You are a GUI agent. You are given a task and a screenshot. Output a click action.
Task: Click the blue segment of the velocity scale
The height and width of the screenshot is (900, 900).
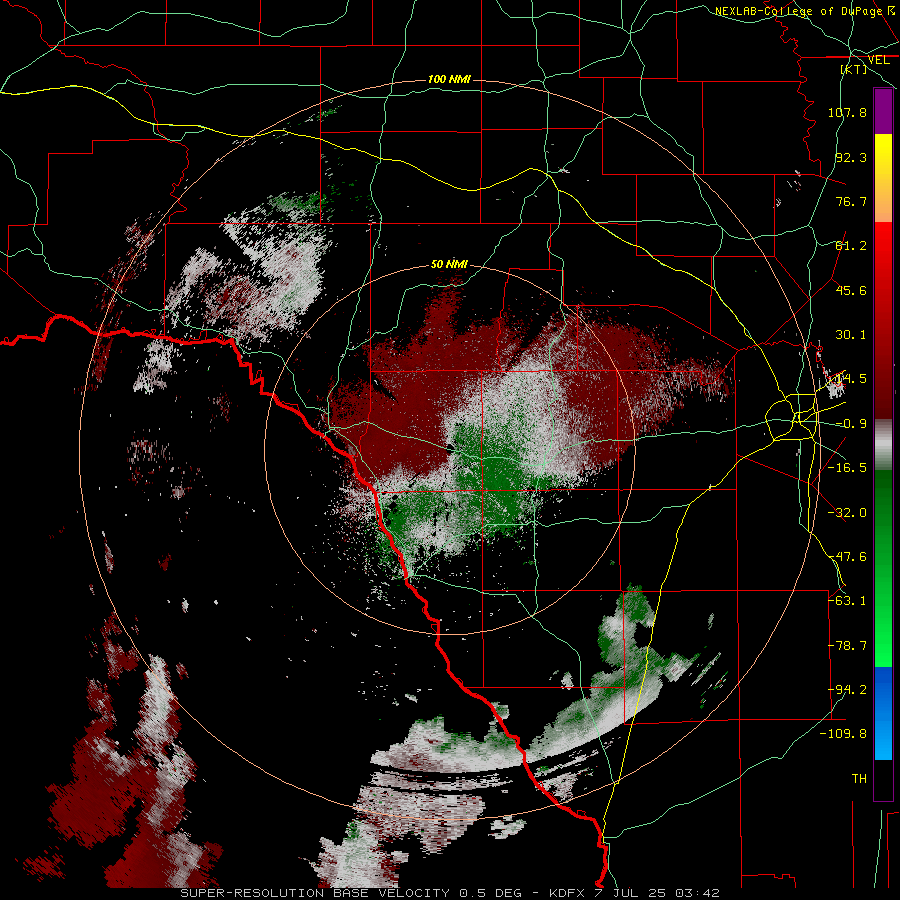coord(883,713)
